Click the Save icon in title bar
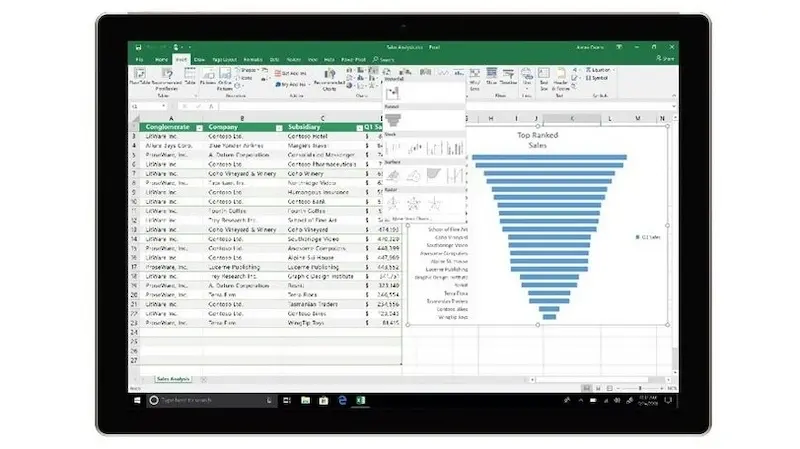The width and height of the screenshot is (800, 449). pos(138,47)
